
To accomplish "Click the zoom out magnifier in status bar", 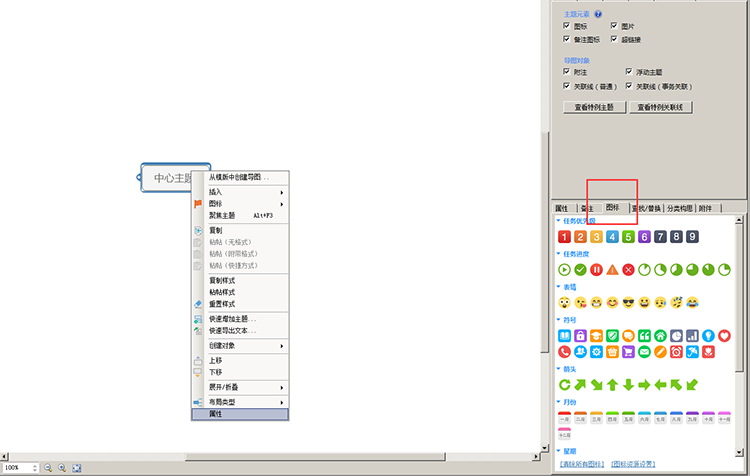I will (x=47, y=468).
